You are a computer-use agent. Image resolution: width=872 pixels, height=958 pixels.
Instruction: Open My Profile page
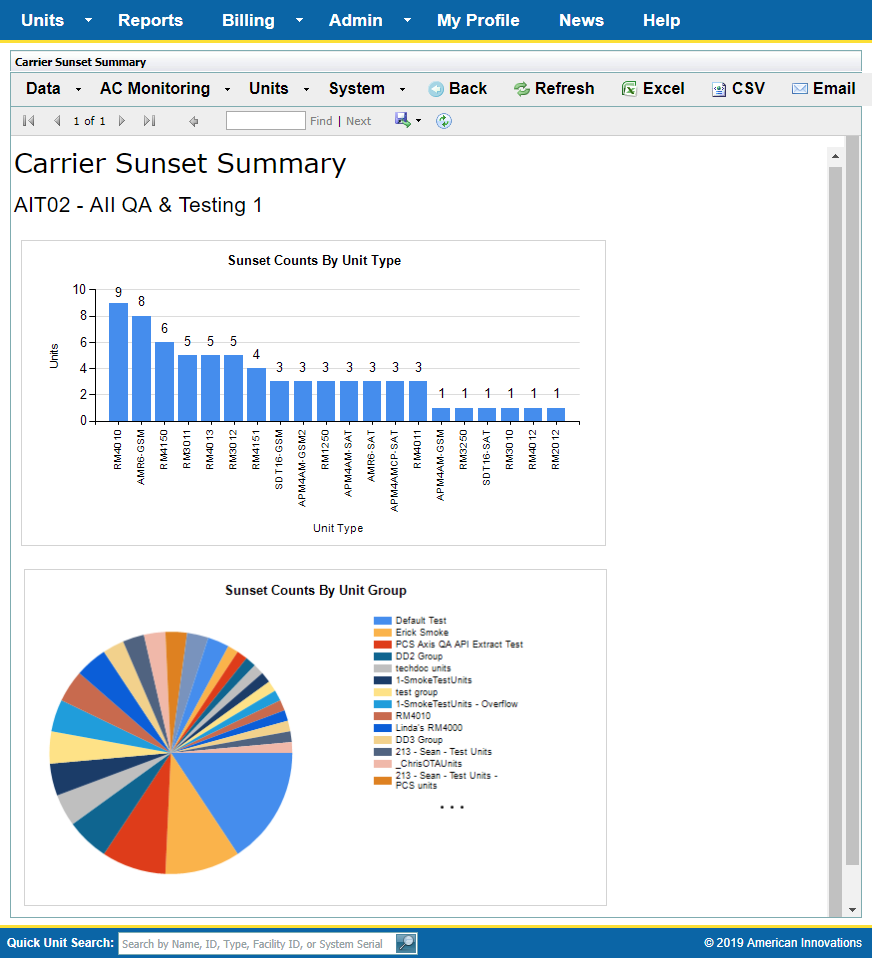[478, 21]
